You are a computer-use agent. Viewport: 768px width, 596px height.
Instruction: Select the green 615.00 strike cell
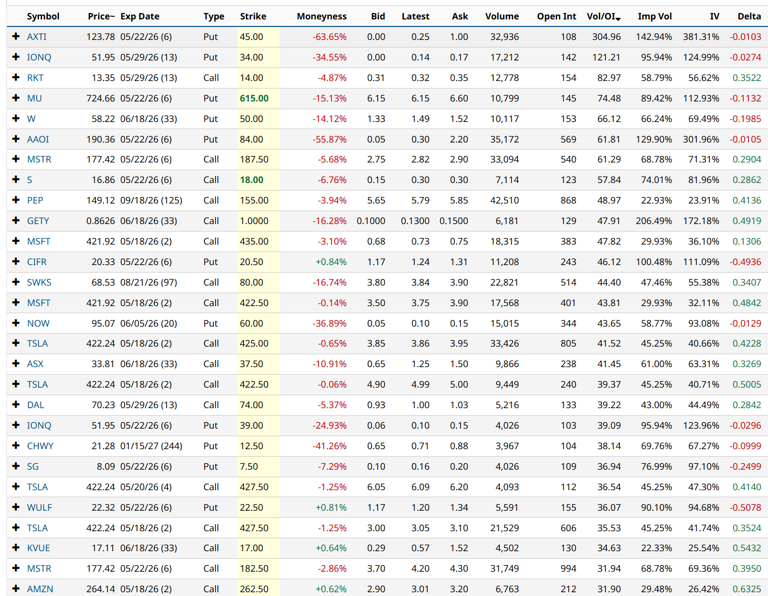254,98
